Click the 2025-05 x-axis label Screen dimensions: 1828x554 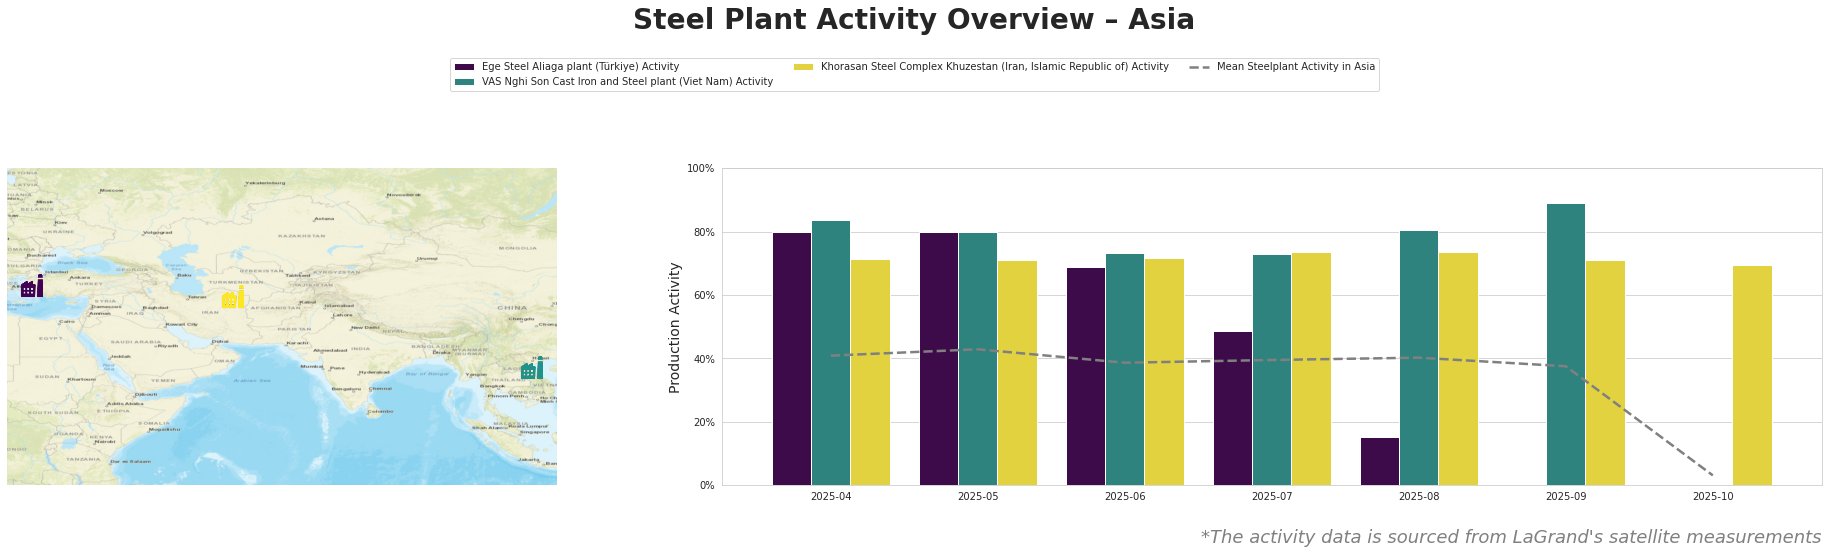tap(978, 496)
